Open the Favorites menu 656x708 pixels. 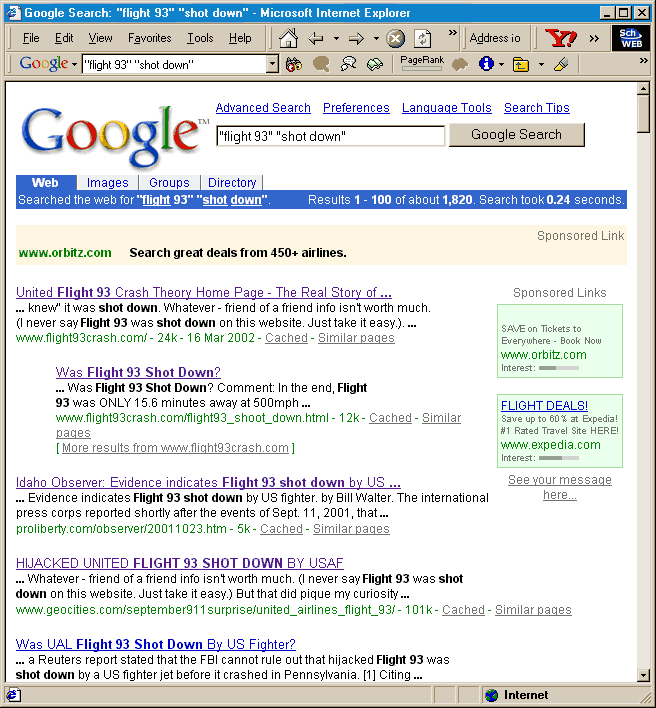tap(149, 38)
